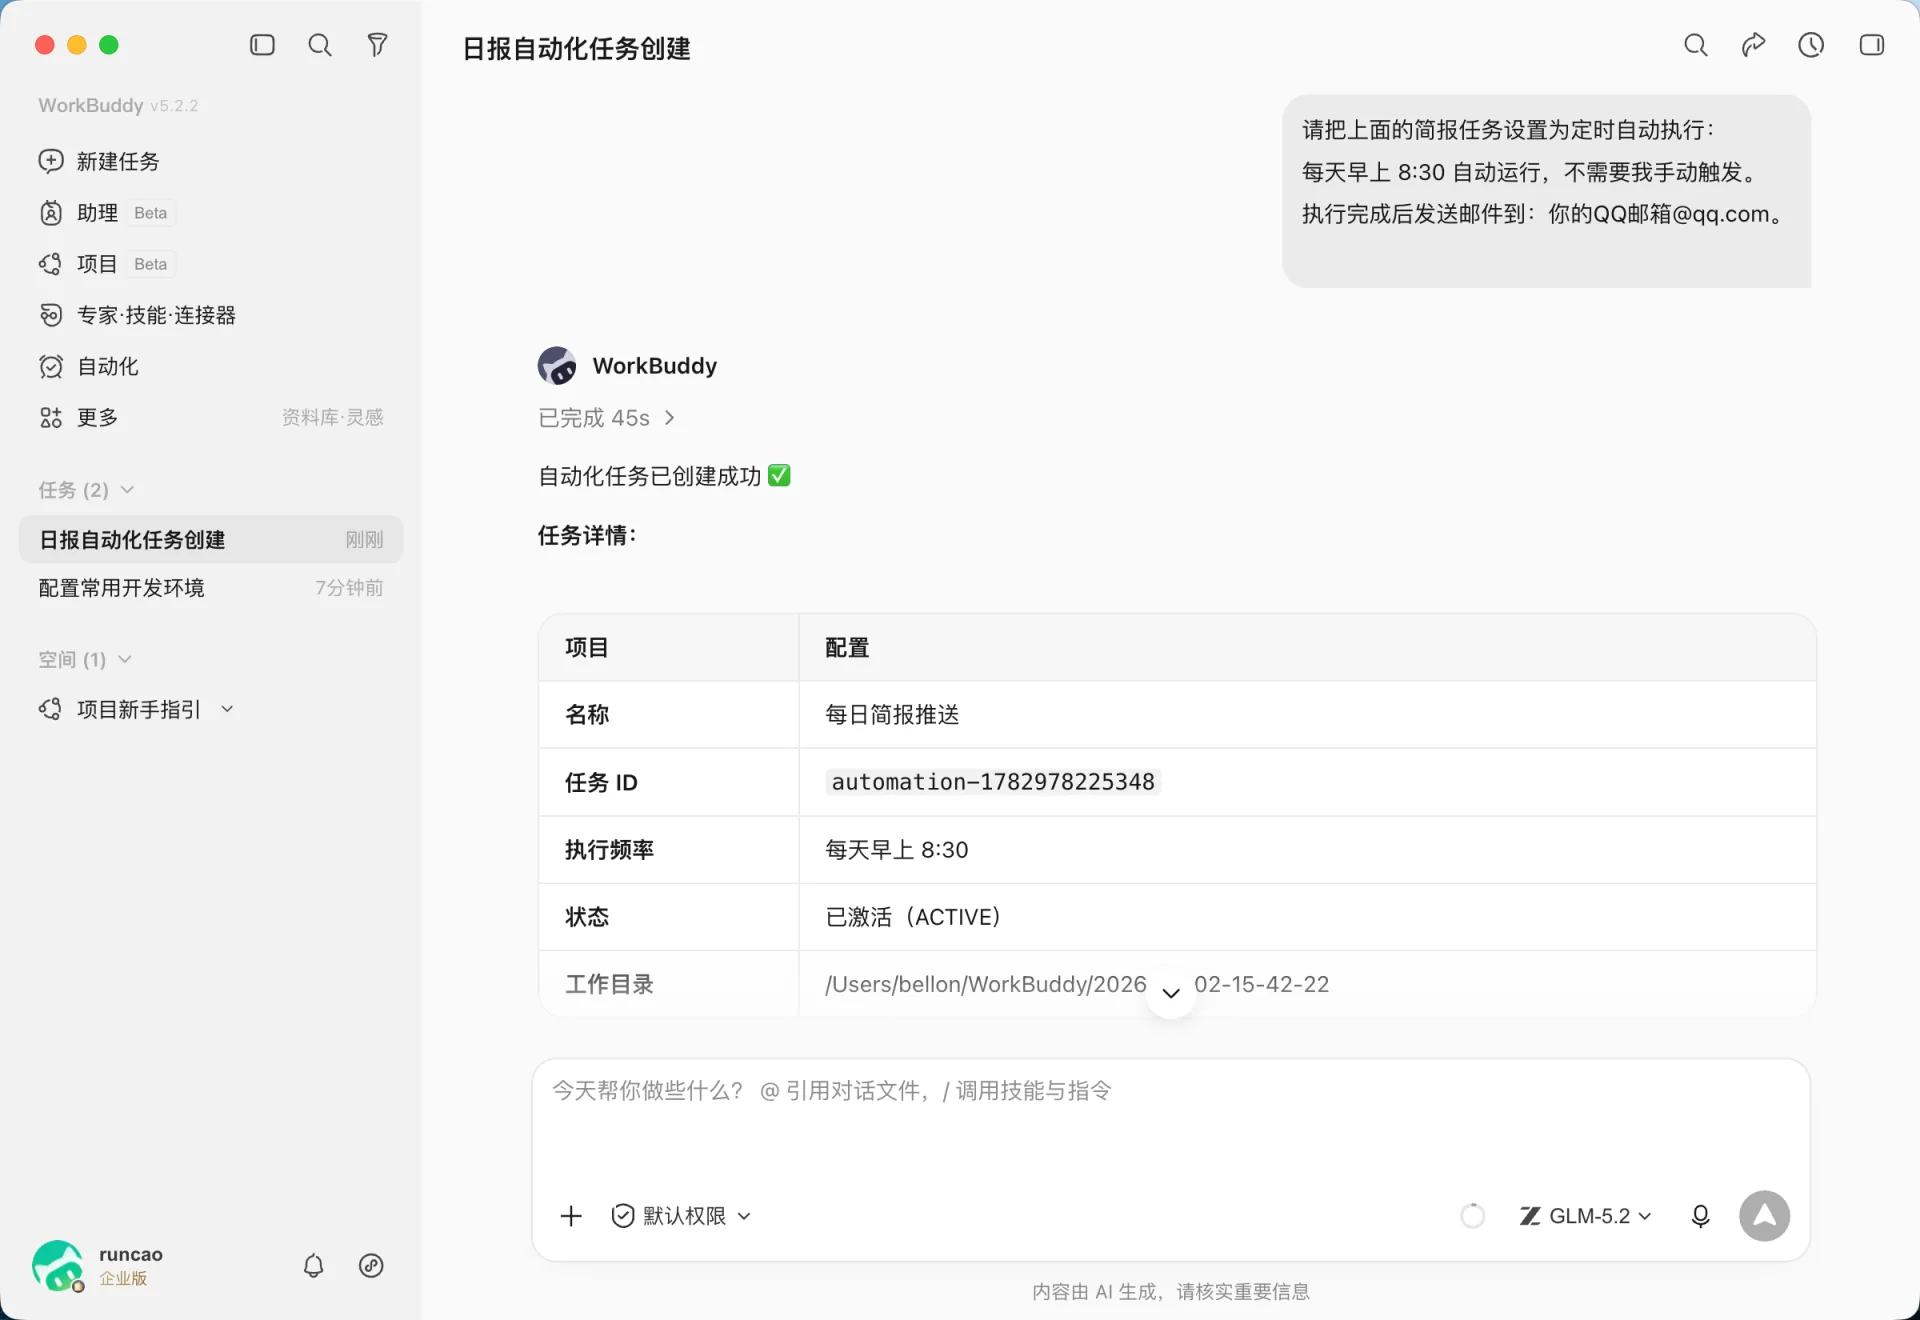Open the 默认权限 permission dropdown
The width and height of the screenshot is (1920, 1320).
pos(681,1216)
